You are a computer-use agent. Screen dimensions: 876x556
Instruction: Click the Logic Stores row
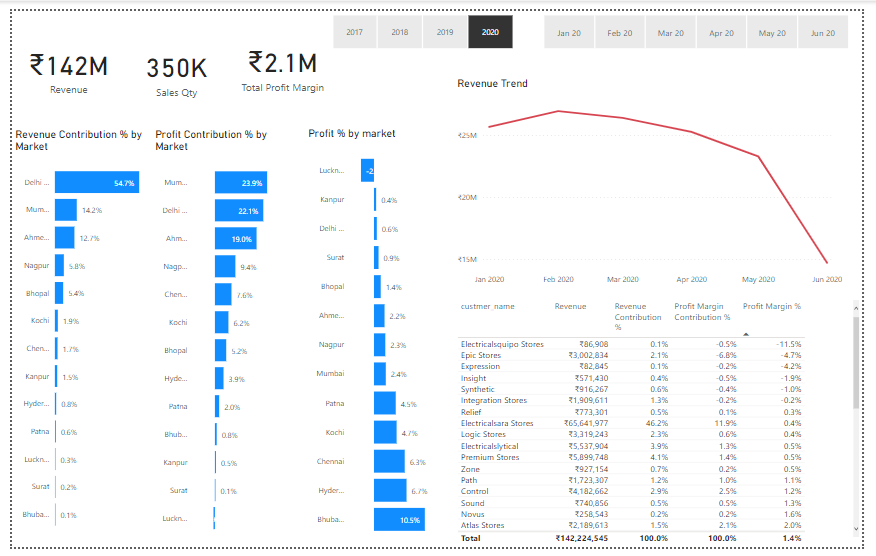tap(631, 435)
